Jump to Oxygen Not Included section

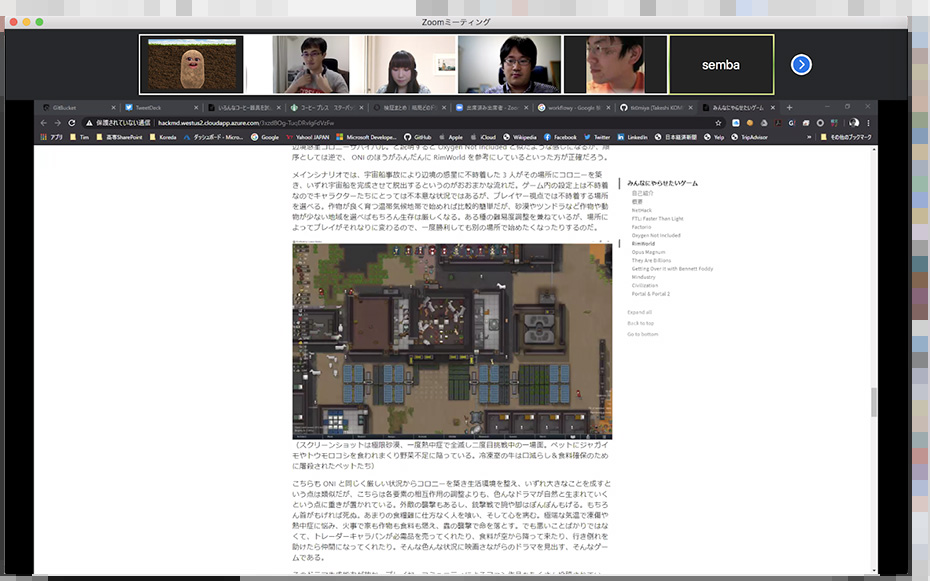tap(655, 235)
